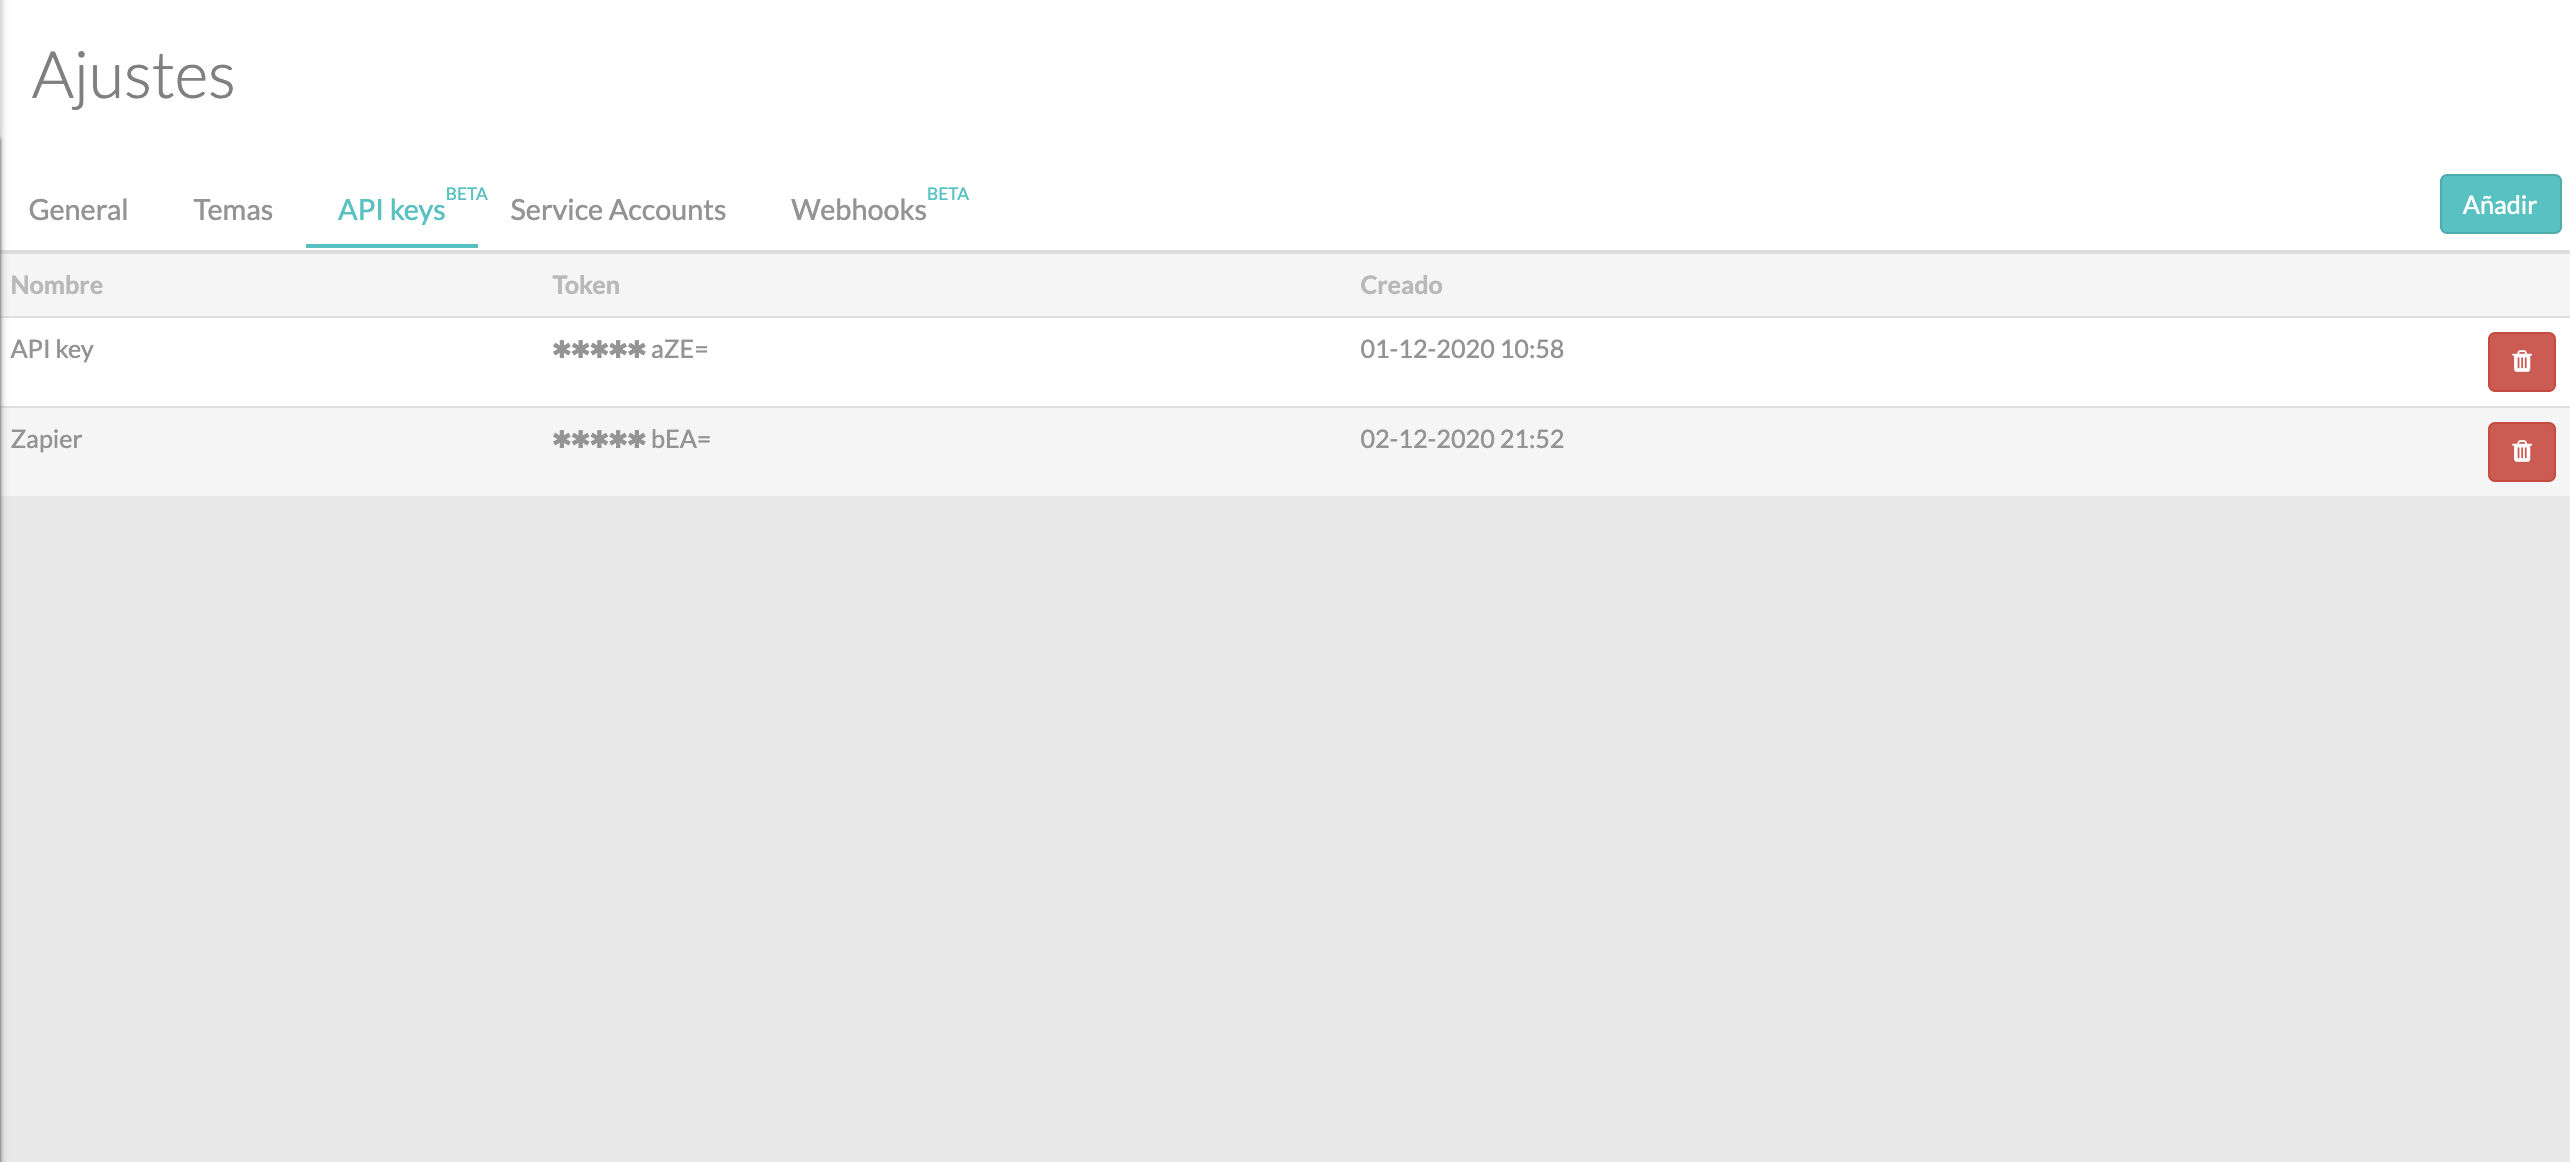Screen dimensions: 2570x1162
Task: Go to the Webhooks tab
Action: [859, 210]
